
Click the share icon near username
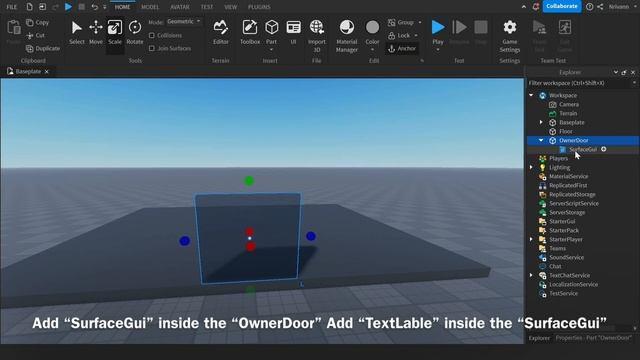click(600, 7)
